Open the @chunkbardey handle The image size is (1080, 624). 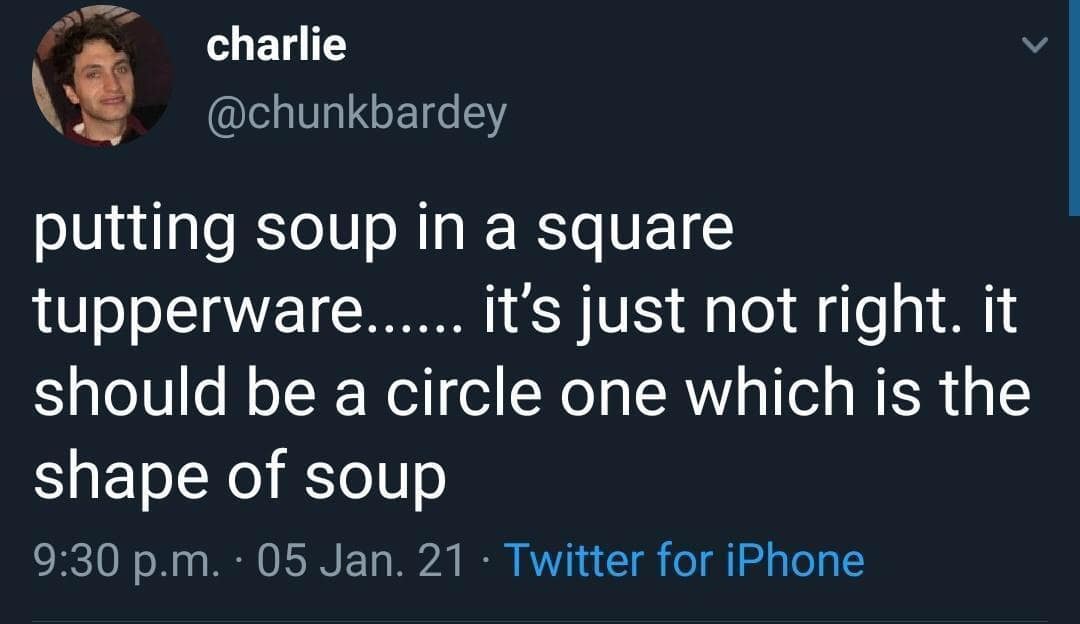(x=356, y=115)
